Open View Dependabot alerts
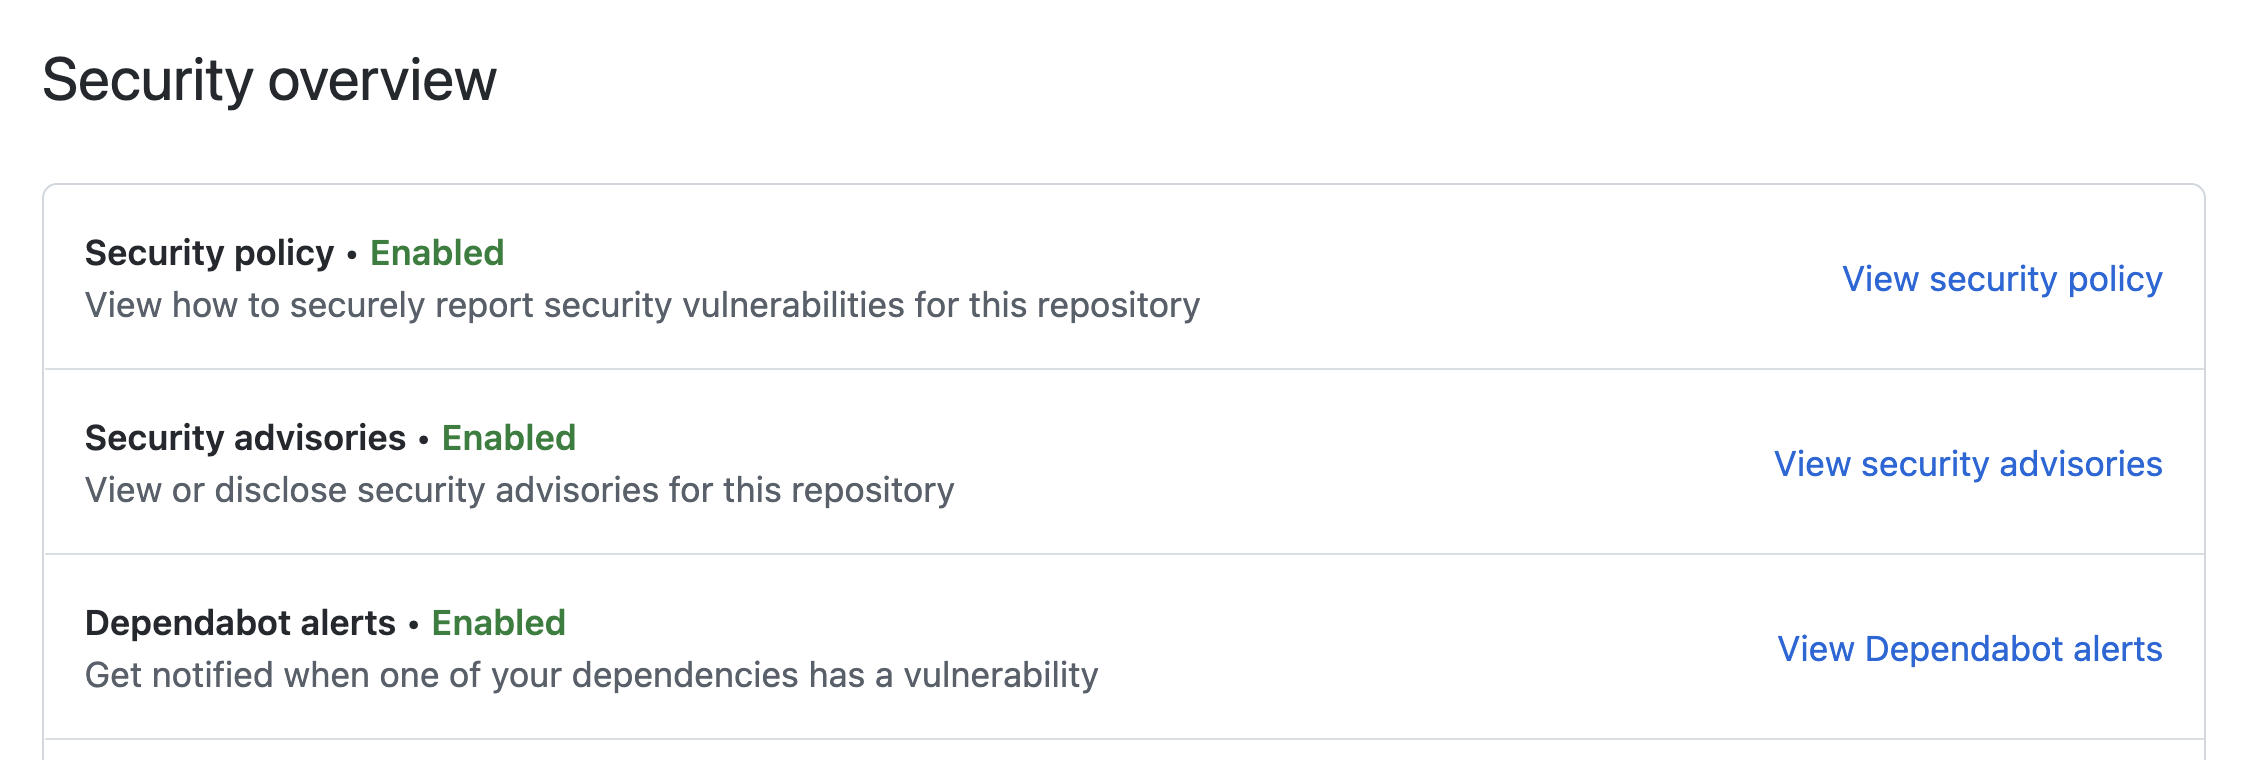The height and width of the screenshot is (760, 2248). click(x=1968, y=648)
